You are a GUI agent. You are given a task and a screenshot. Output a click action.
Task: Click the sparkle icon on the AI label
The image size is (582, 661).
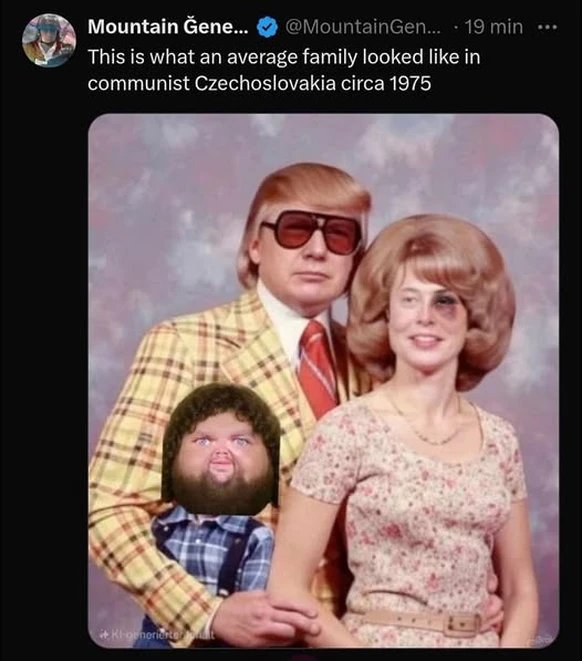click(102, 634)
